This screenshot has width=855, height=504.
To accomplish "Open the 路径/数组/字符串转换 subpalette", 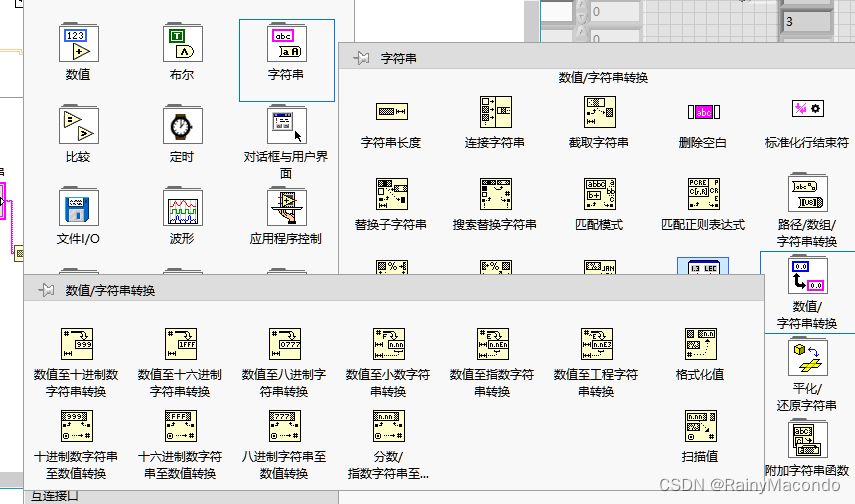I will pyautogui.click(x=808, y=193).
